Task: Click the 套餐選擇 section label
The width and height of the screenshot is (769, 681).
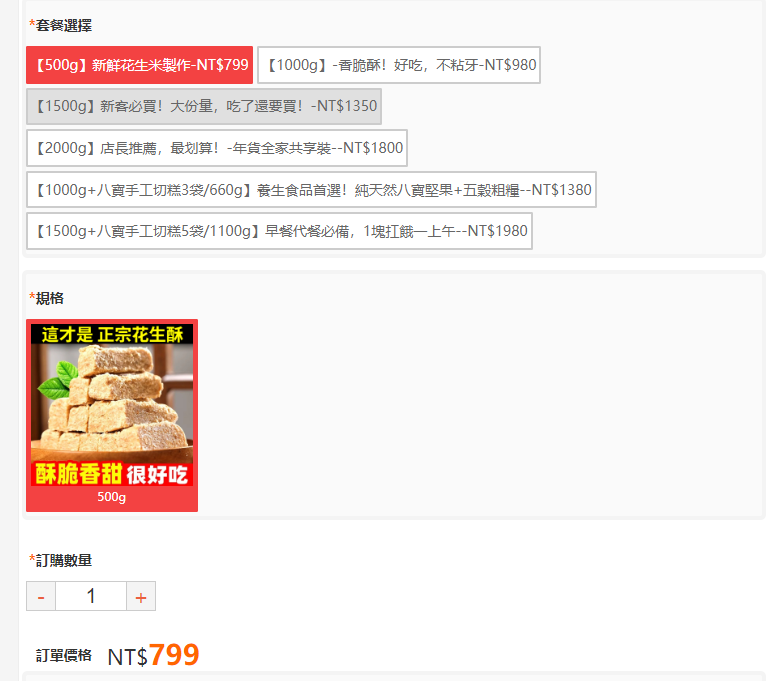Action: click(64, 25)
